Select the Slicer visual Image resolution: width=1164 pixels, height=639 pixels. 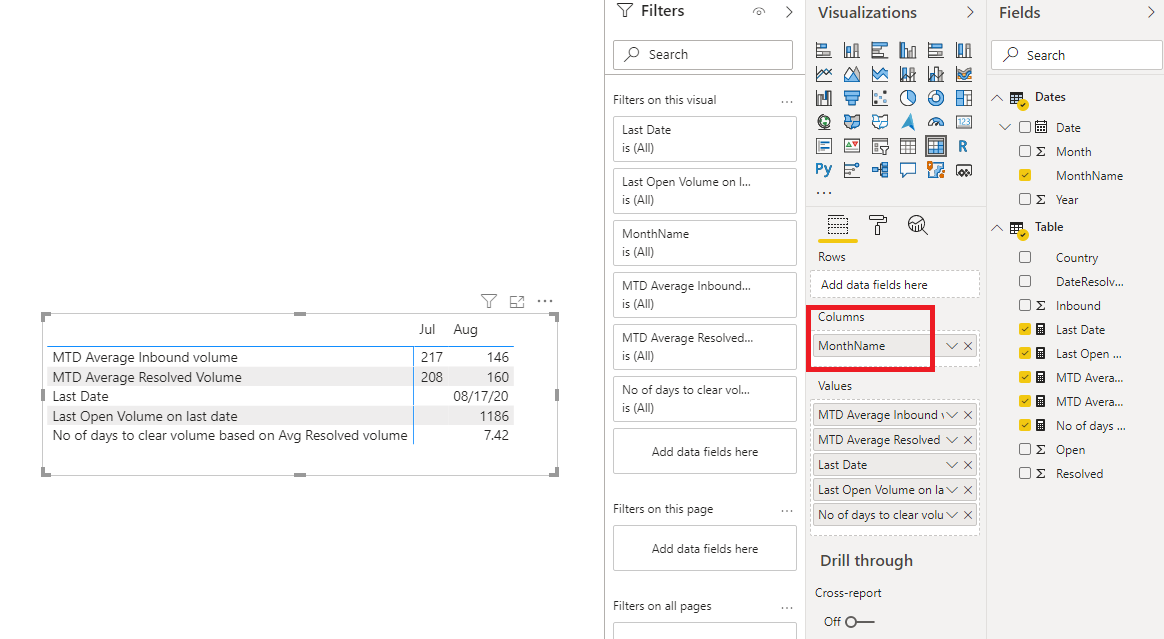[880, 146]
